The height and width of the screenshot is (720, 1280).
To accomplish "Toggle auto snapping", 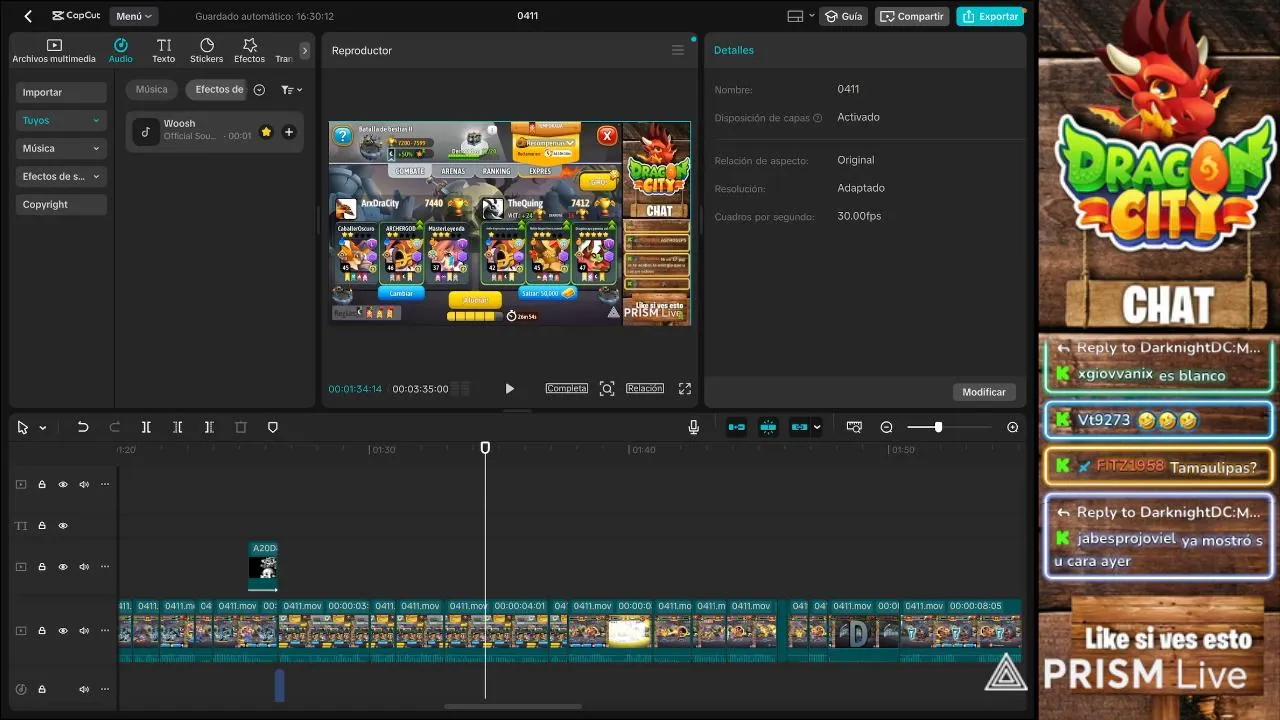I will point(768,427).
